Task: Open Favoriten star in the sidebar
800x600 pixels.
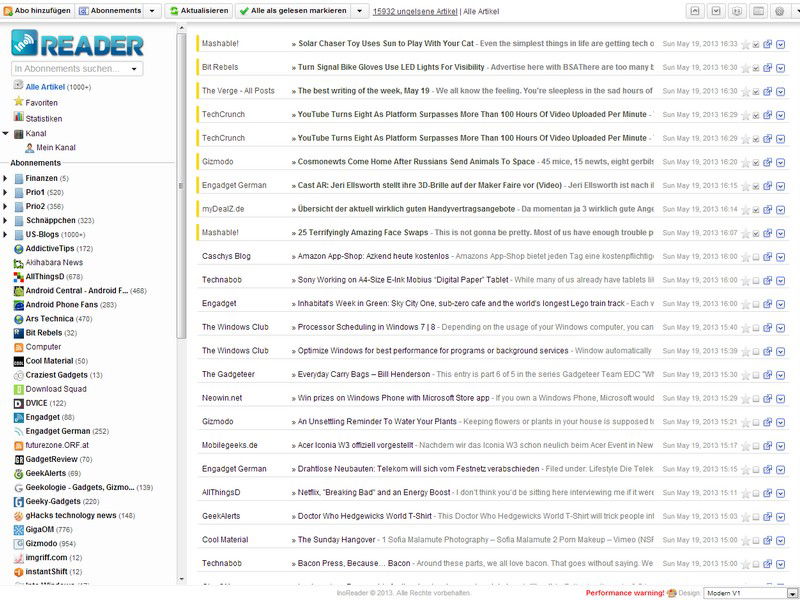Action: click(19, 102)
